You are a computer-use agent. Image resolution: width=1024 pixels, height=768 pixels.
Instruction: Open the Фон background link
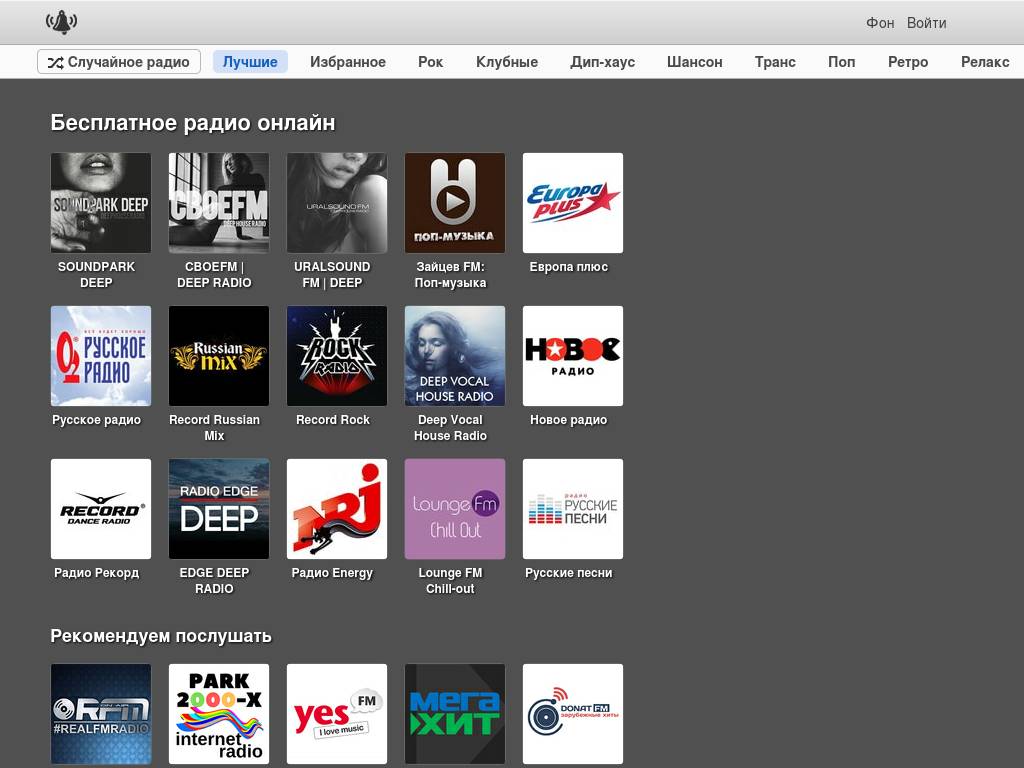880,23
